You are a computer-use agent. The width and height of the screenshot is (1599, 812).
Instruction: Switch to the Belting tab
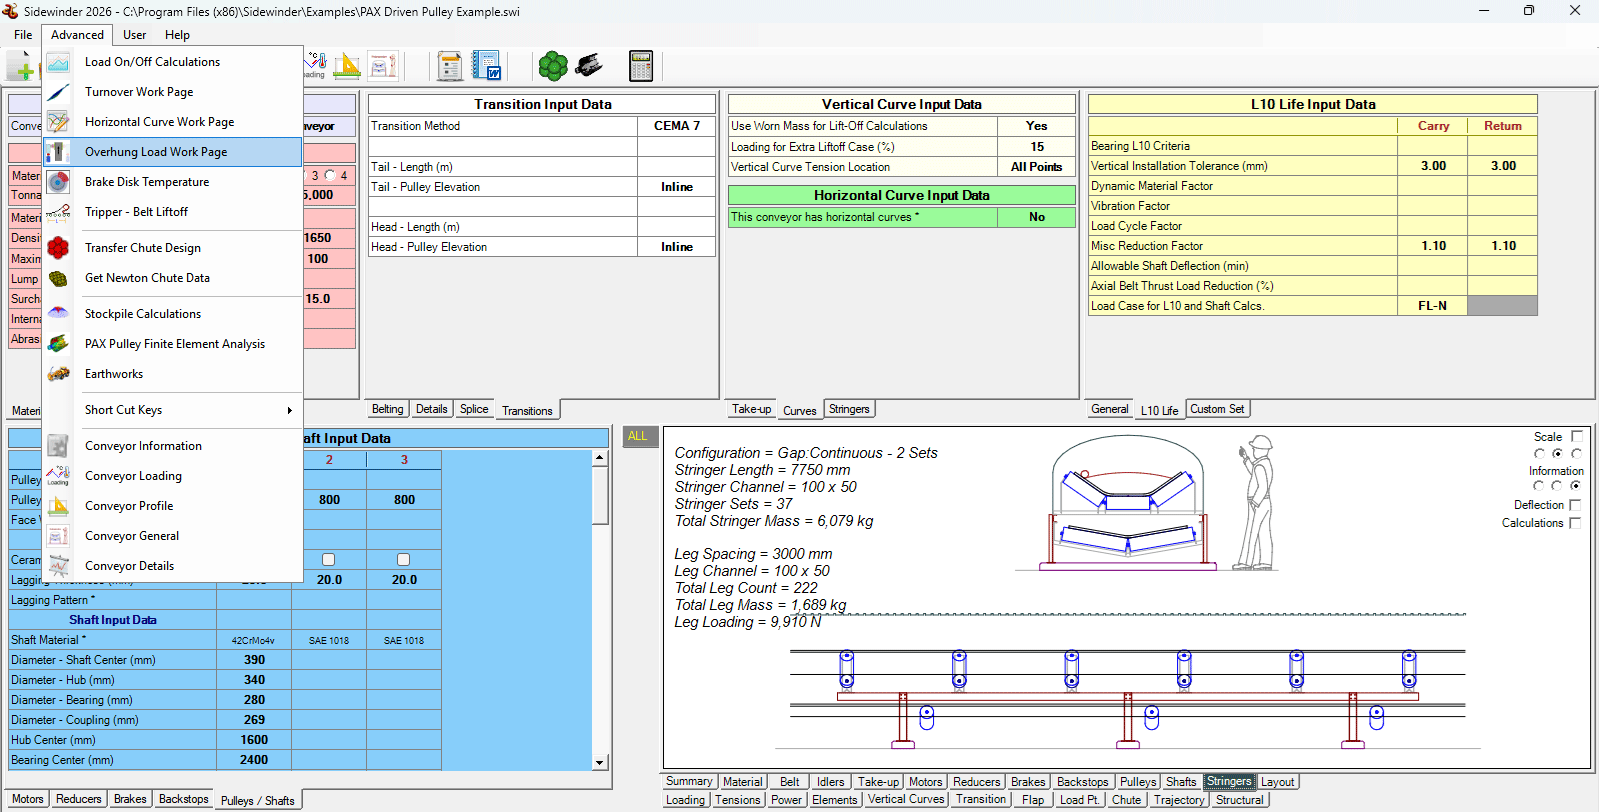(x=387, y=409)
